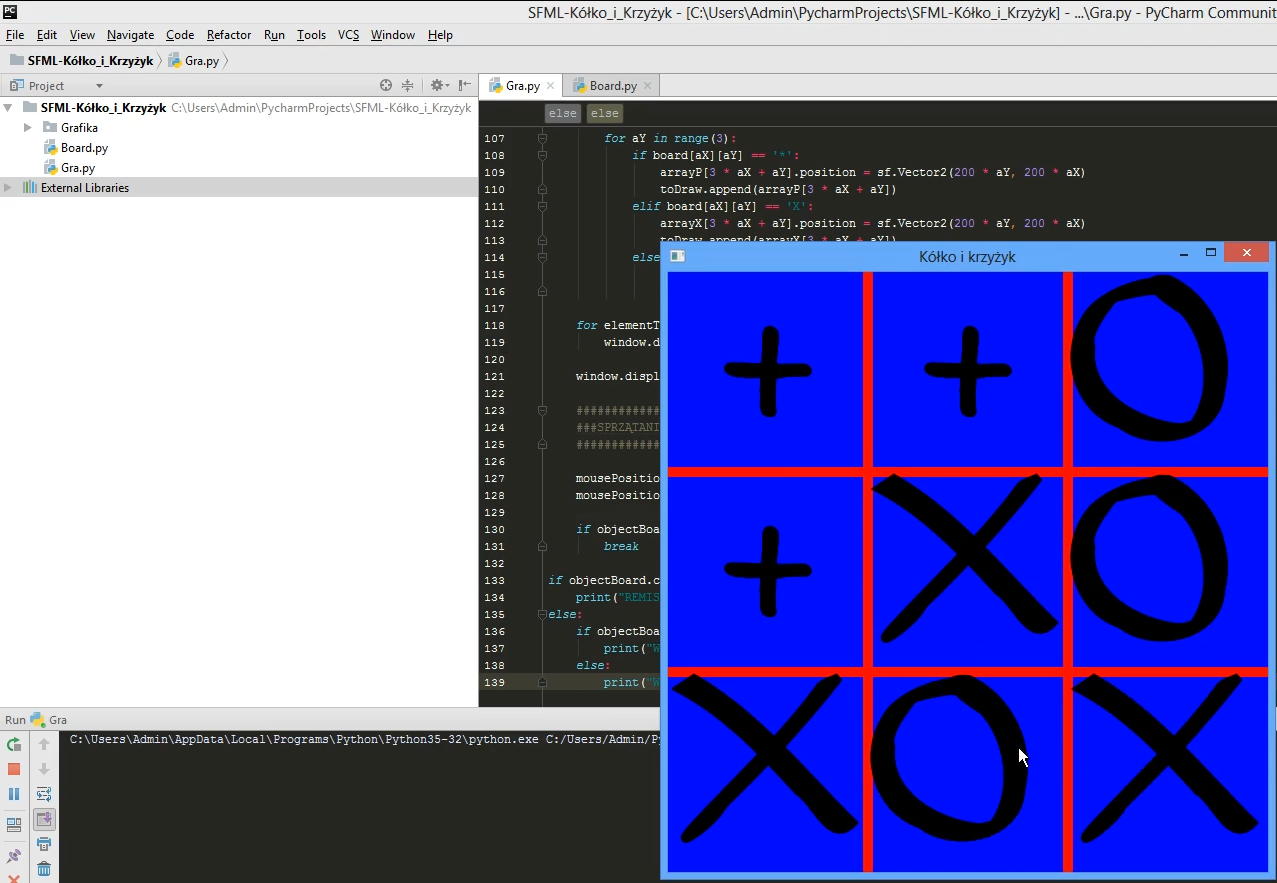Click the first 'else' breadcrumb
Image resolution: width=1277 pixels, height=883 pixels.
point(563,114)
